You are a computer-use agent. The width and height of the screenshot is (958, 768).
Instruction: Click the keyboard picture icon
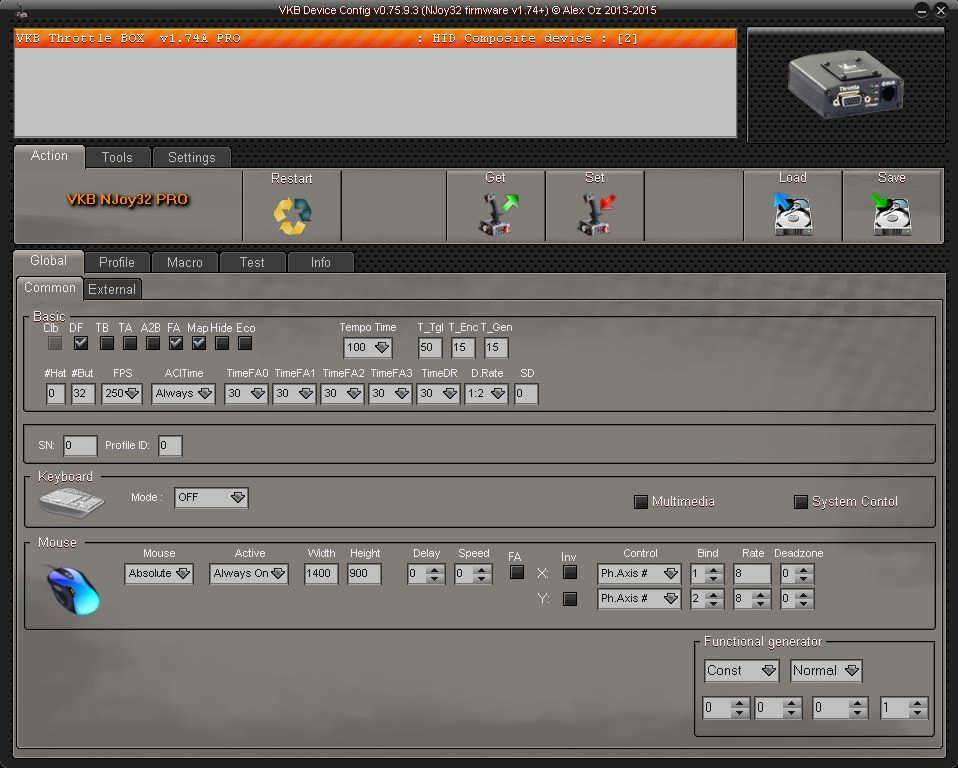pos(71,502)
